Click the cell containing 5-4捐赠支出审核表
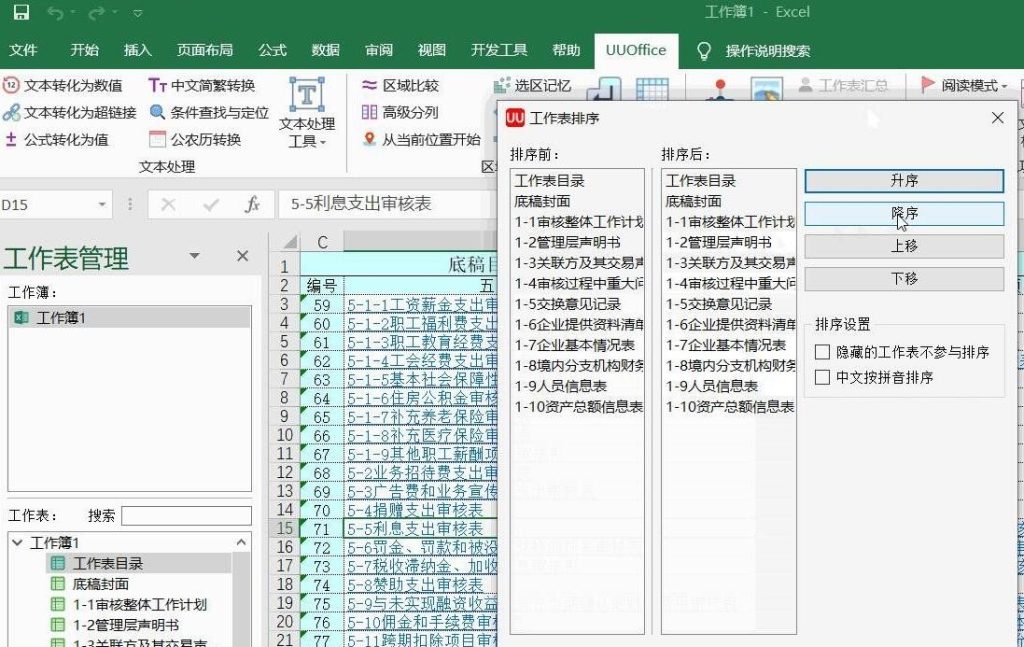Viewport: 1024px width, 647px height. [x=421, y=510]
